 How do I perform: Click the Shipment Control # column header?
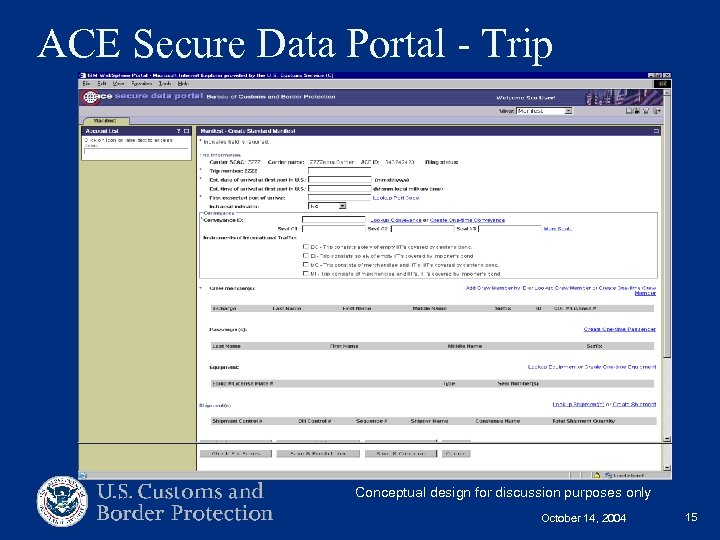click(237, 421)
